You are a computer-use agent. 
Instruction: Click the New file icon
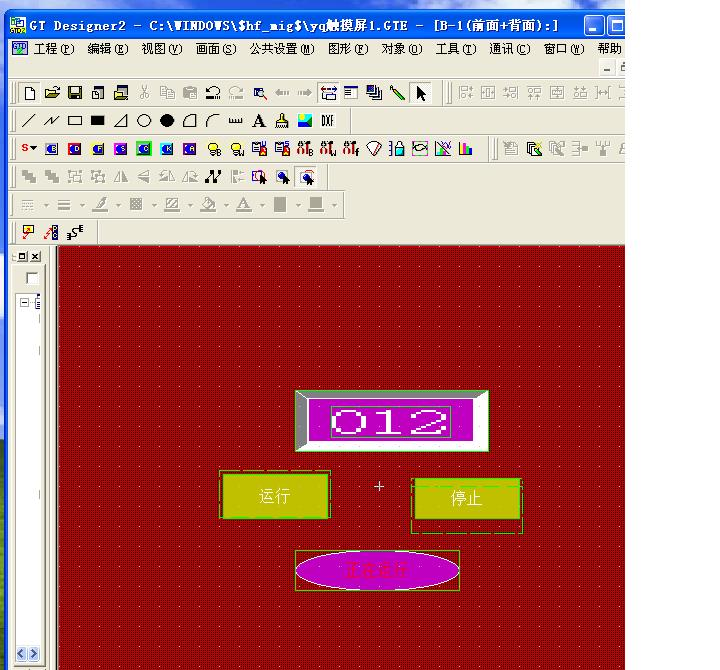click(29, 93)
